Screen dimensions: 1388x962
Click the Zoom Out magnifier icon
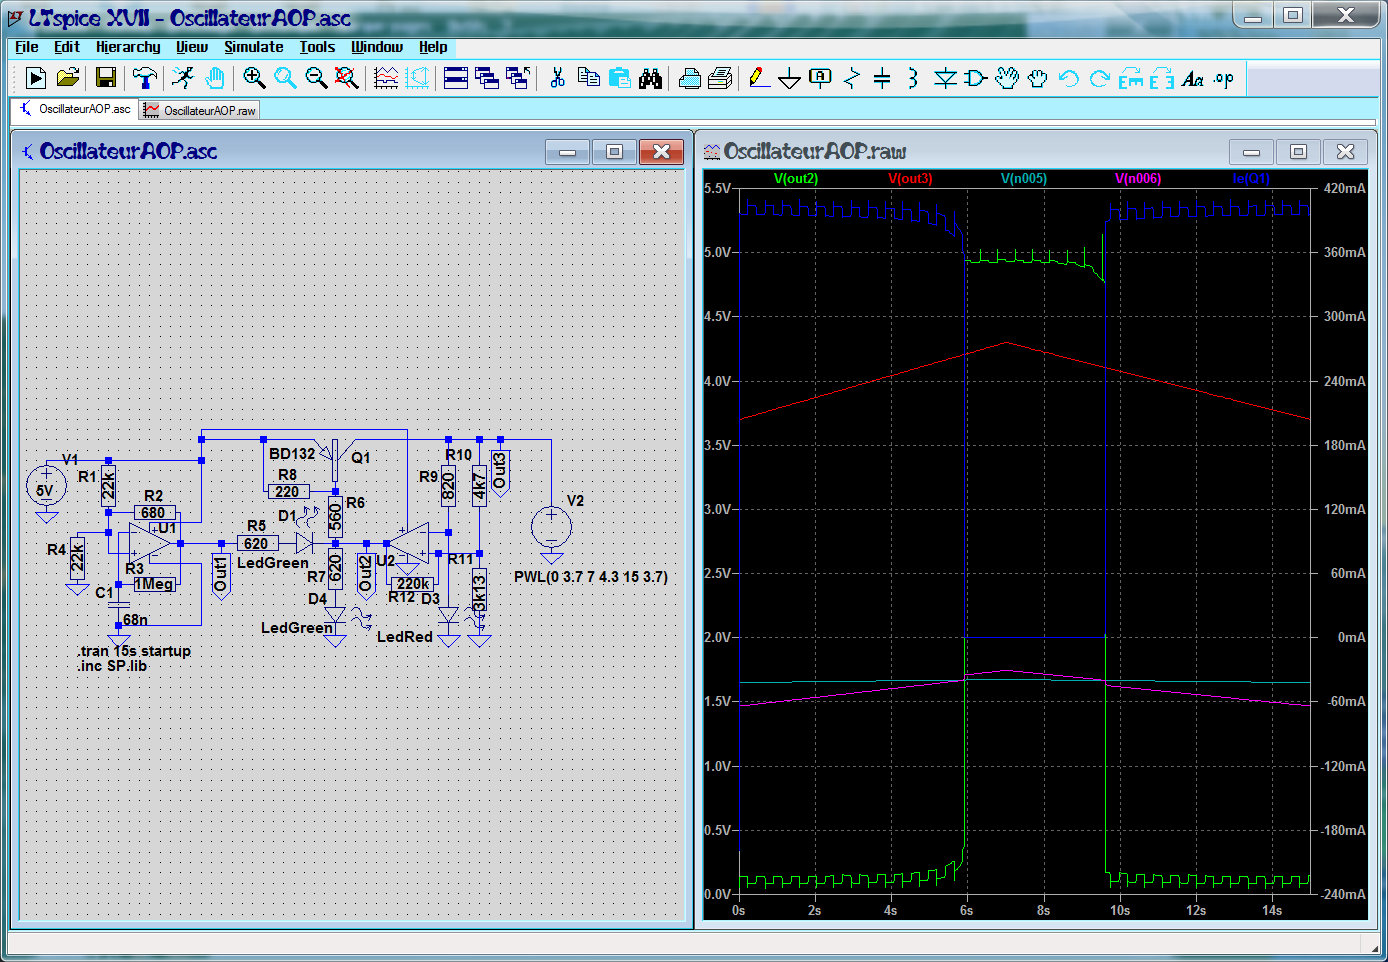(316, 78)
